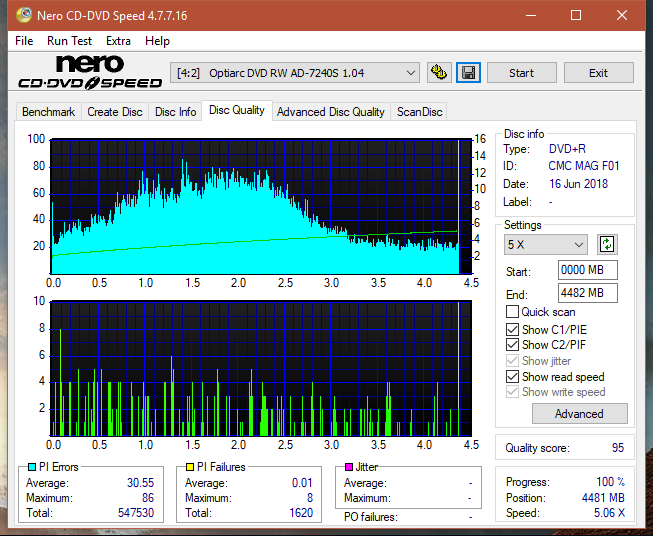The width and height of the screenshot is (653, 536).
Task: Click the PO failures label
Action: click(x=371, y=517)
